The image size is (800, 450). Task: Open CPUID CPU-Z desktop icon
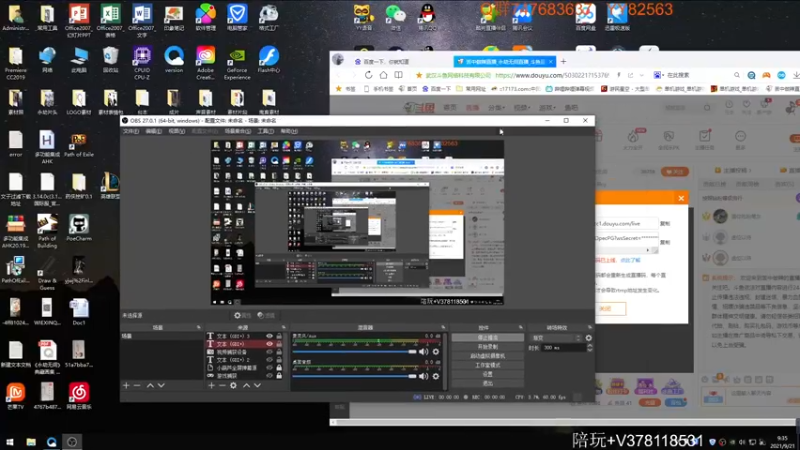[x=142, y=63]
